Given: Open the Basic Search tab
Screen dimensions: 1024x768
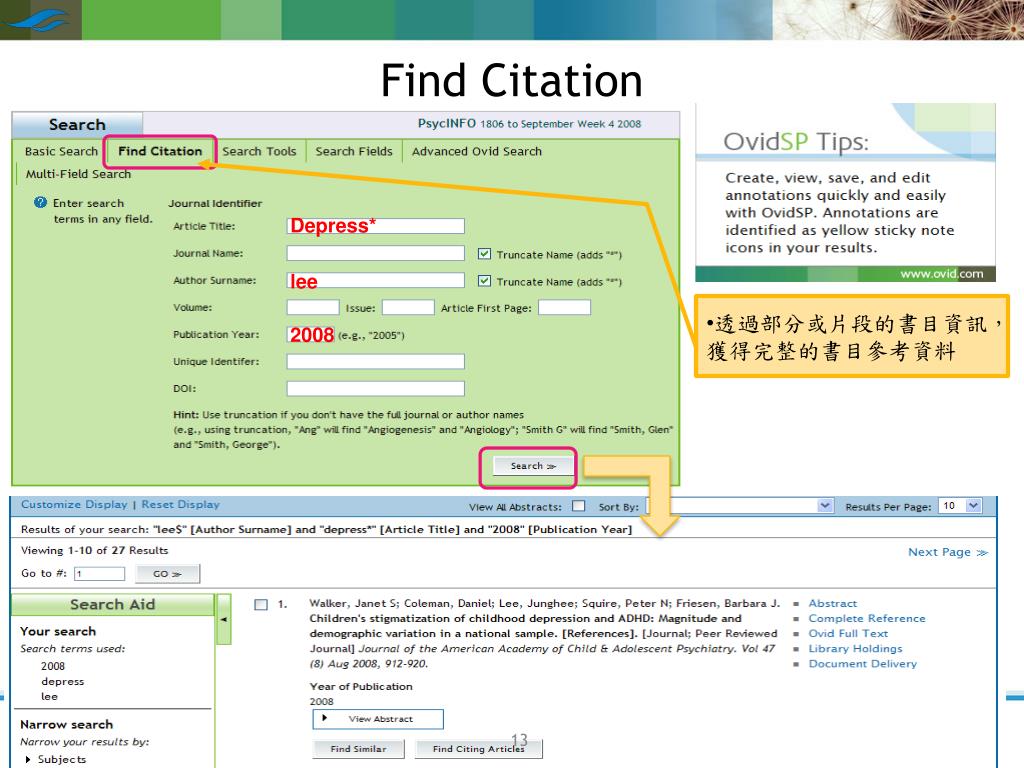Looking at the screenshot, I should pos(61,152).
